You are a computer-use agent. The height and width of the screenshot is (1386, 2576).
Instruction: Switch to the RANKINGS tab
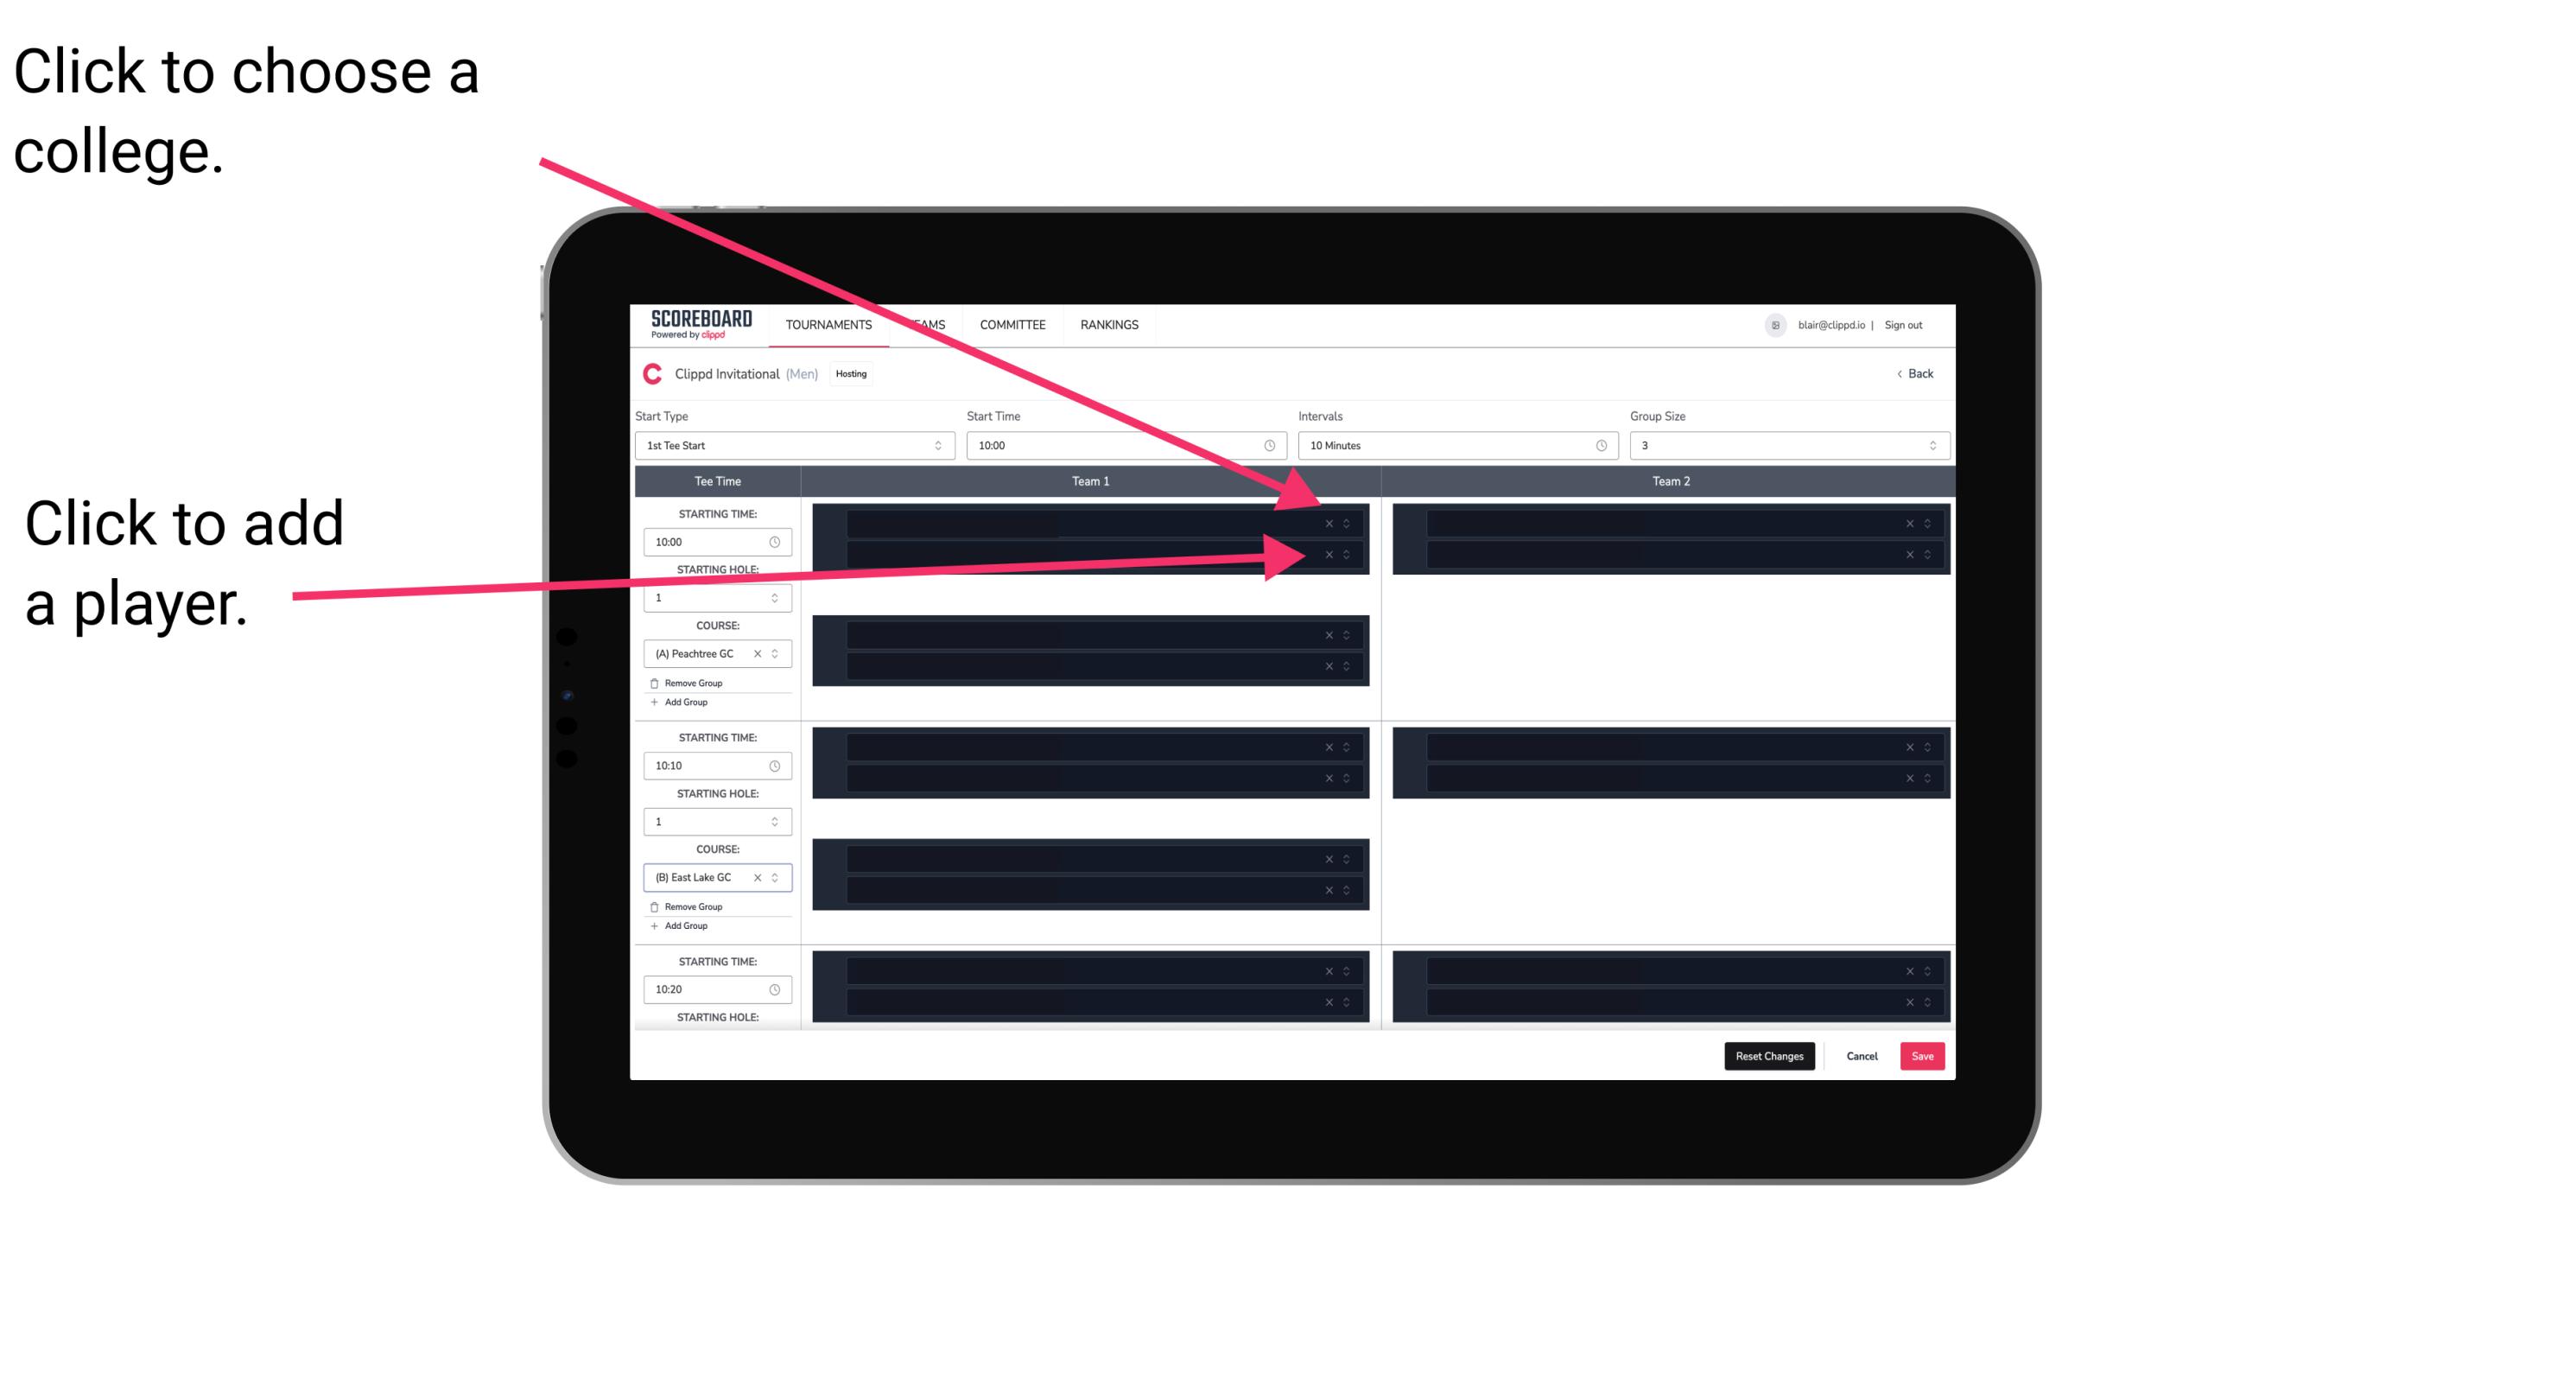tap(1111, 326)
